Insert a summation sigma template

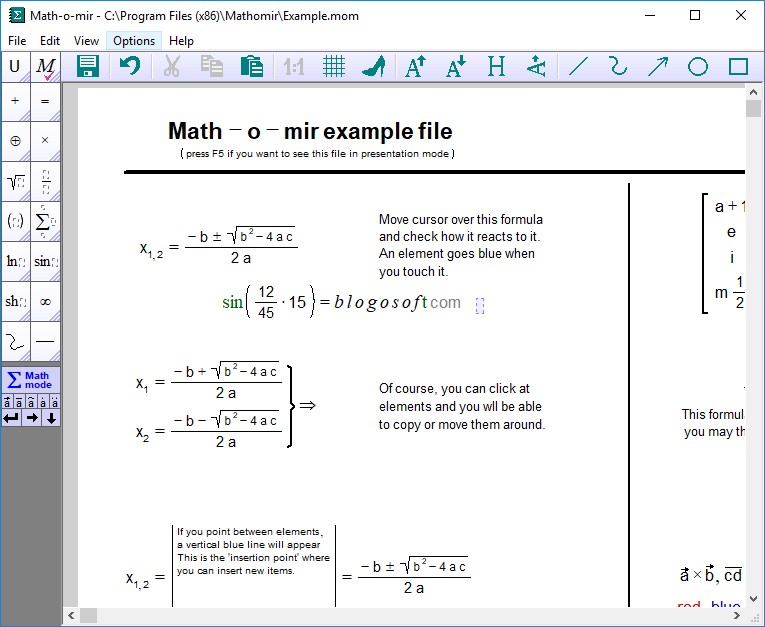pos(45,222)
